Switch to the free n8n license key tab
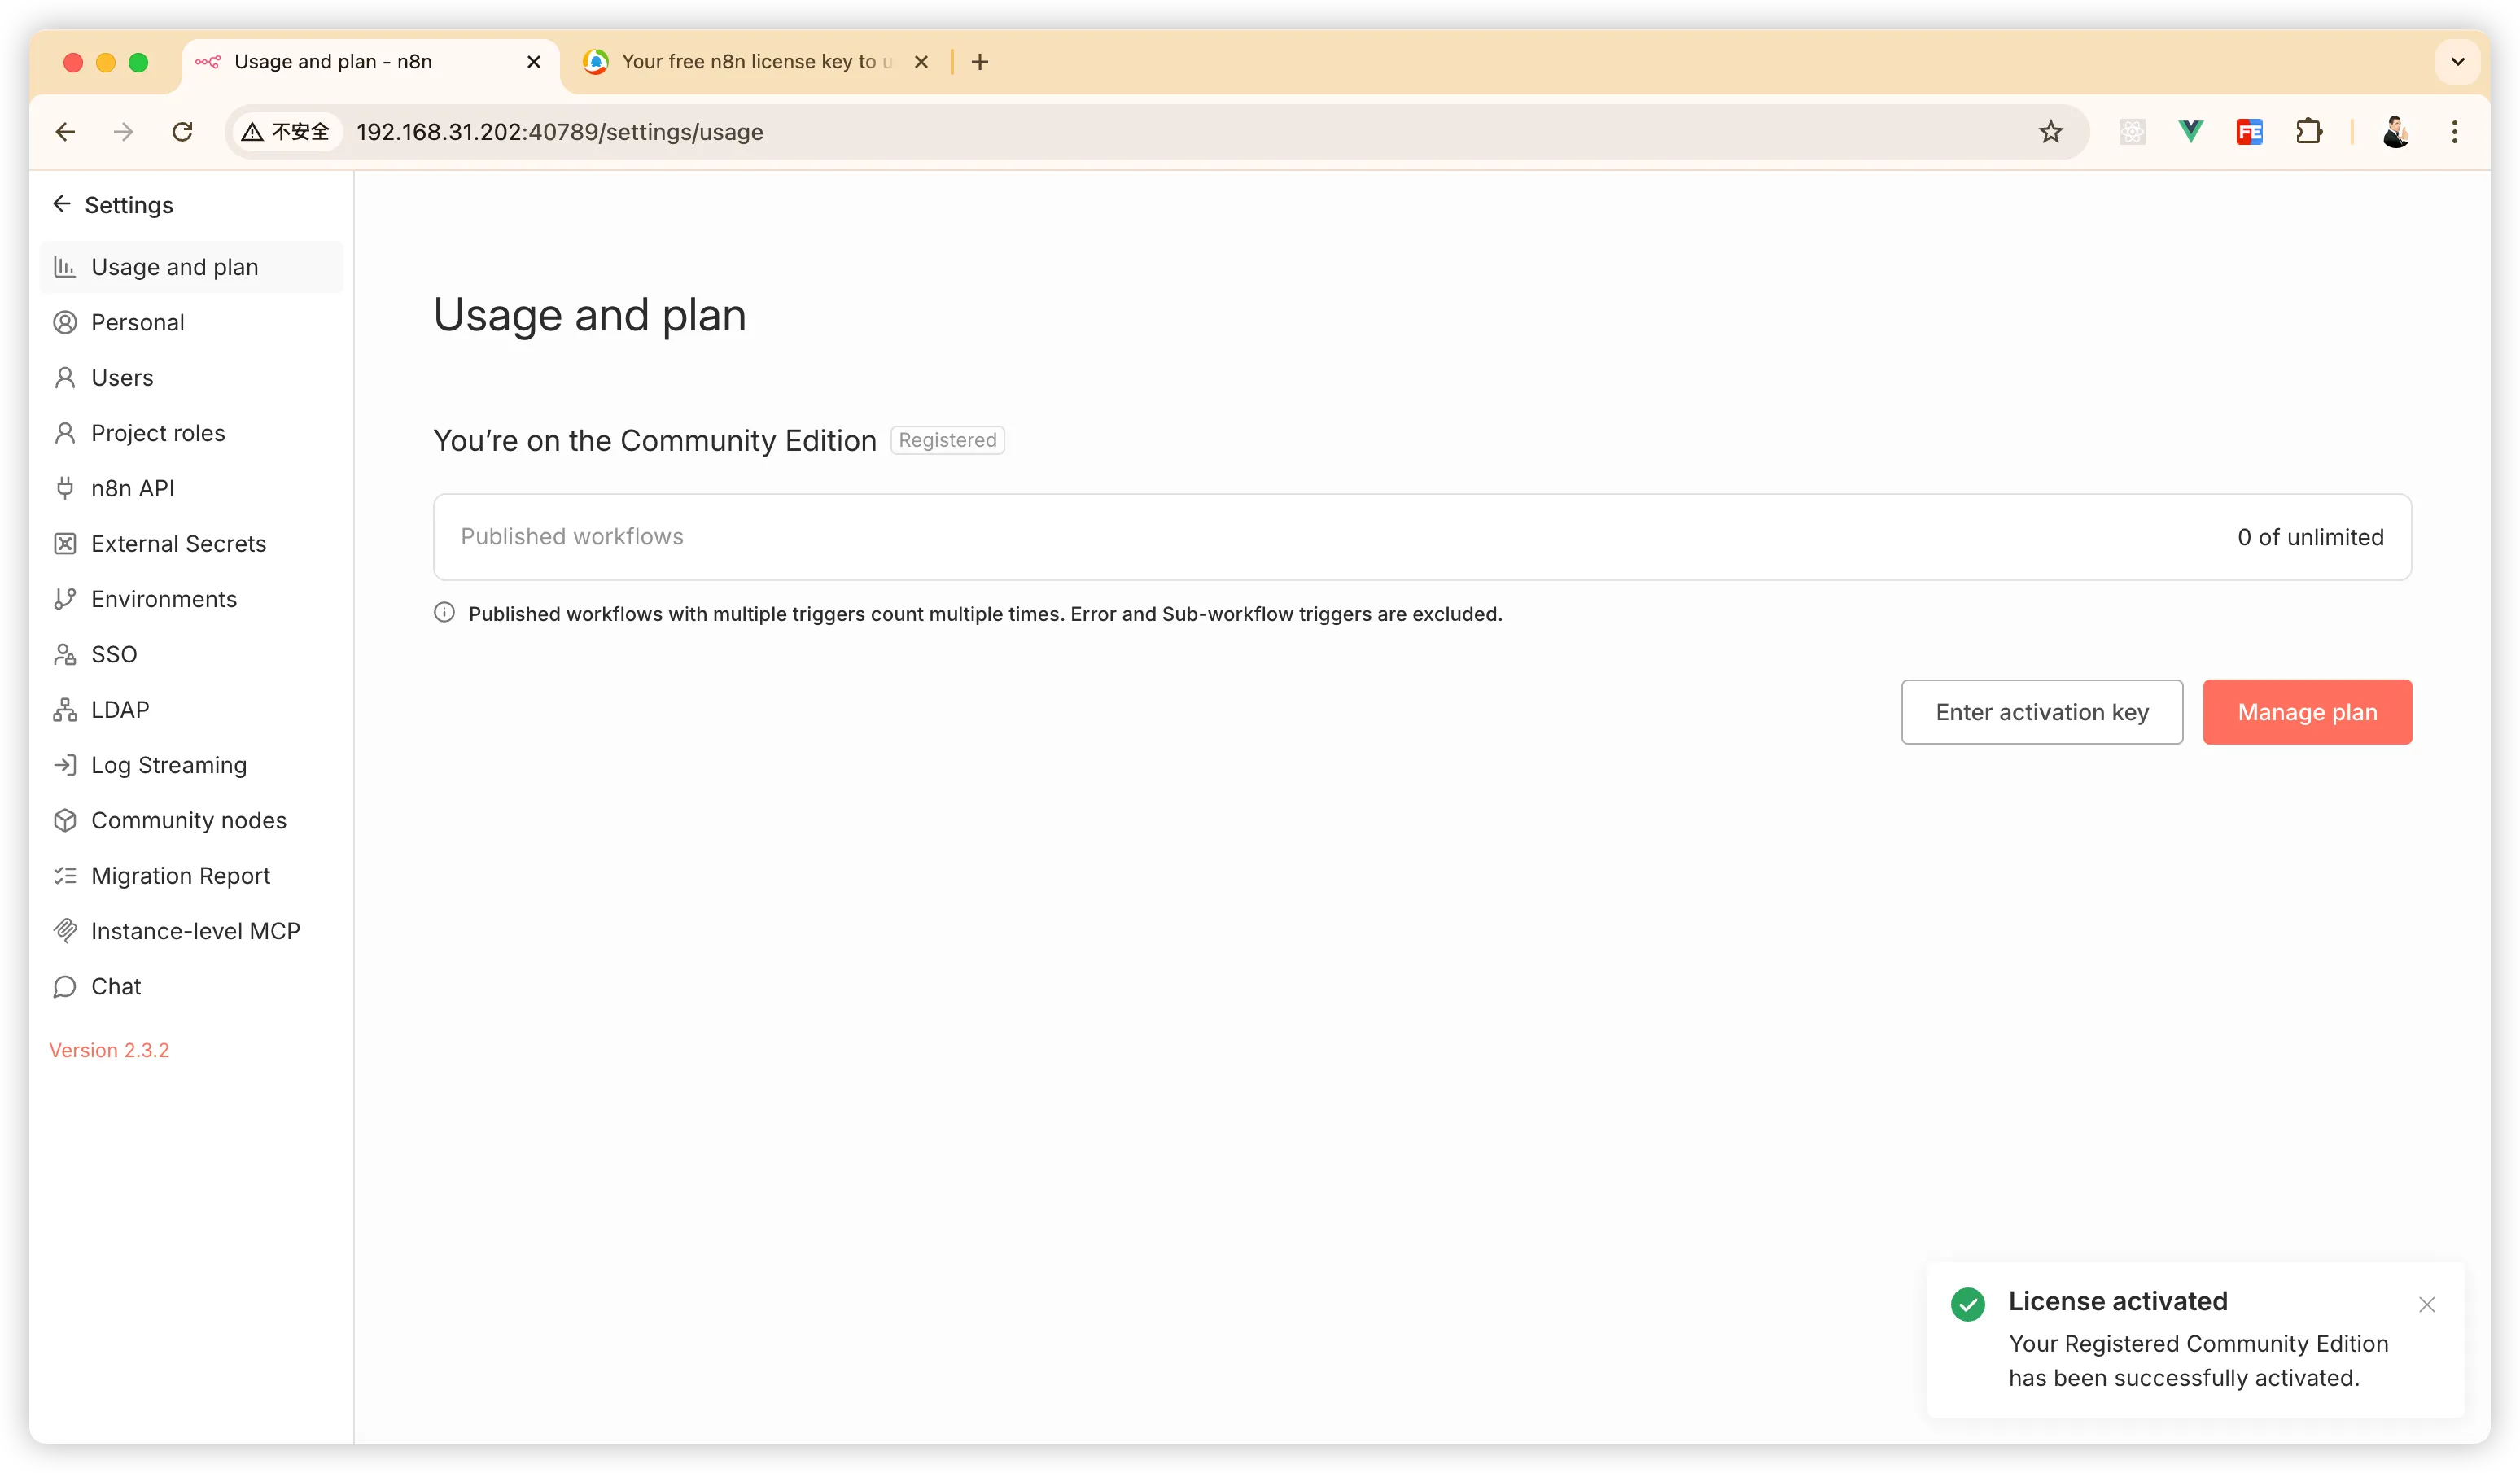Viewport: 2520px width, 1473px height. coord(755,62)
